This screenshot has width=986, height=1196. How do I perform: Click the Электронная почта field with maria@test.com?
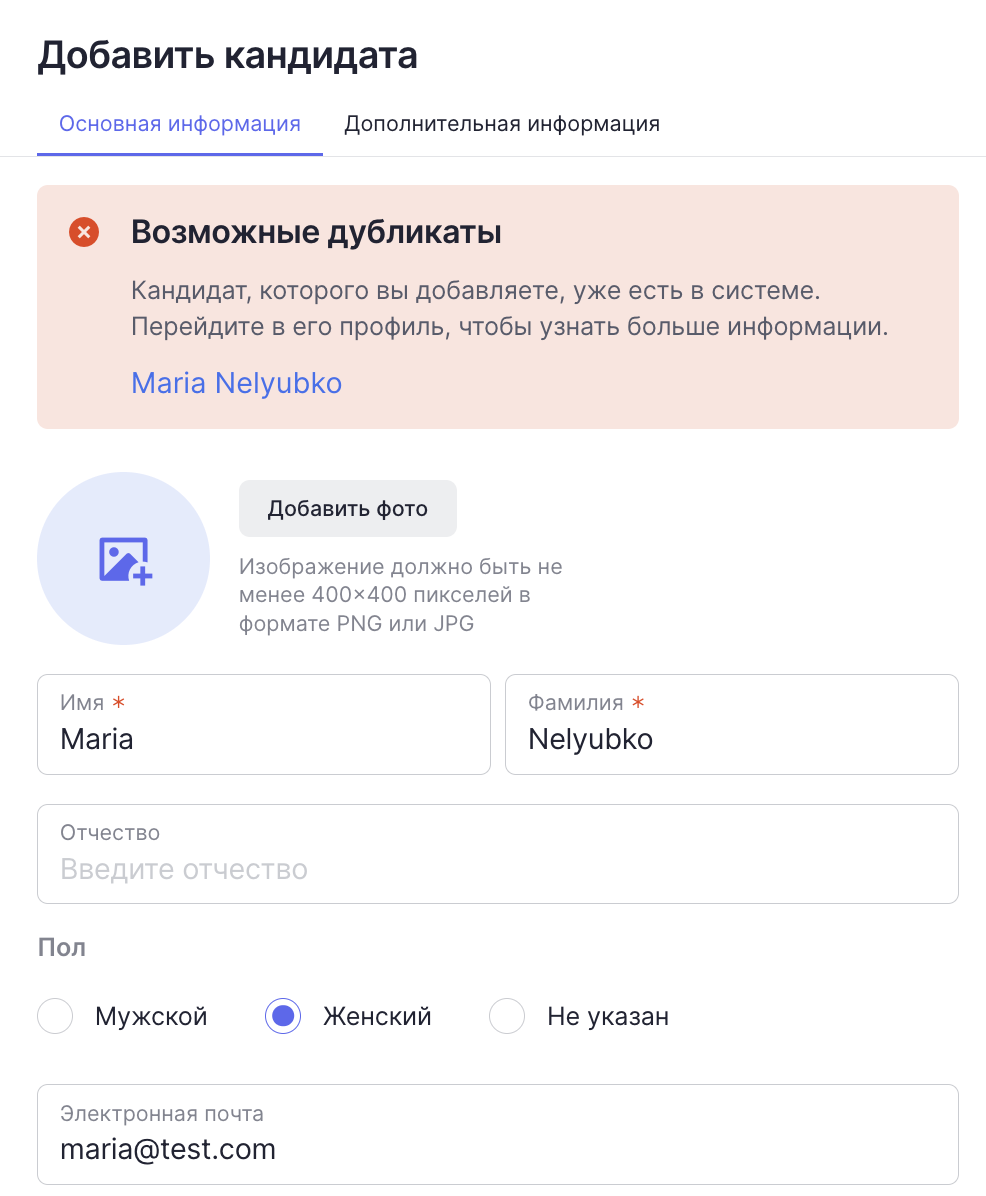[498, 1135]
